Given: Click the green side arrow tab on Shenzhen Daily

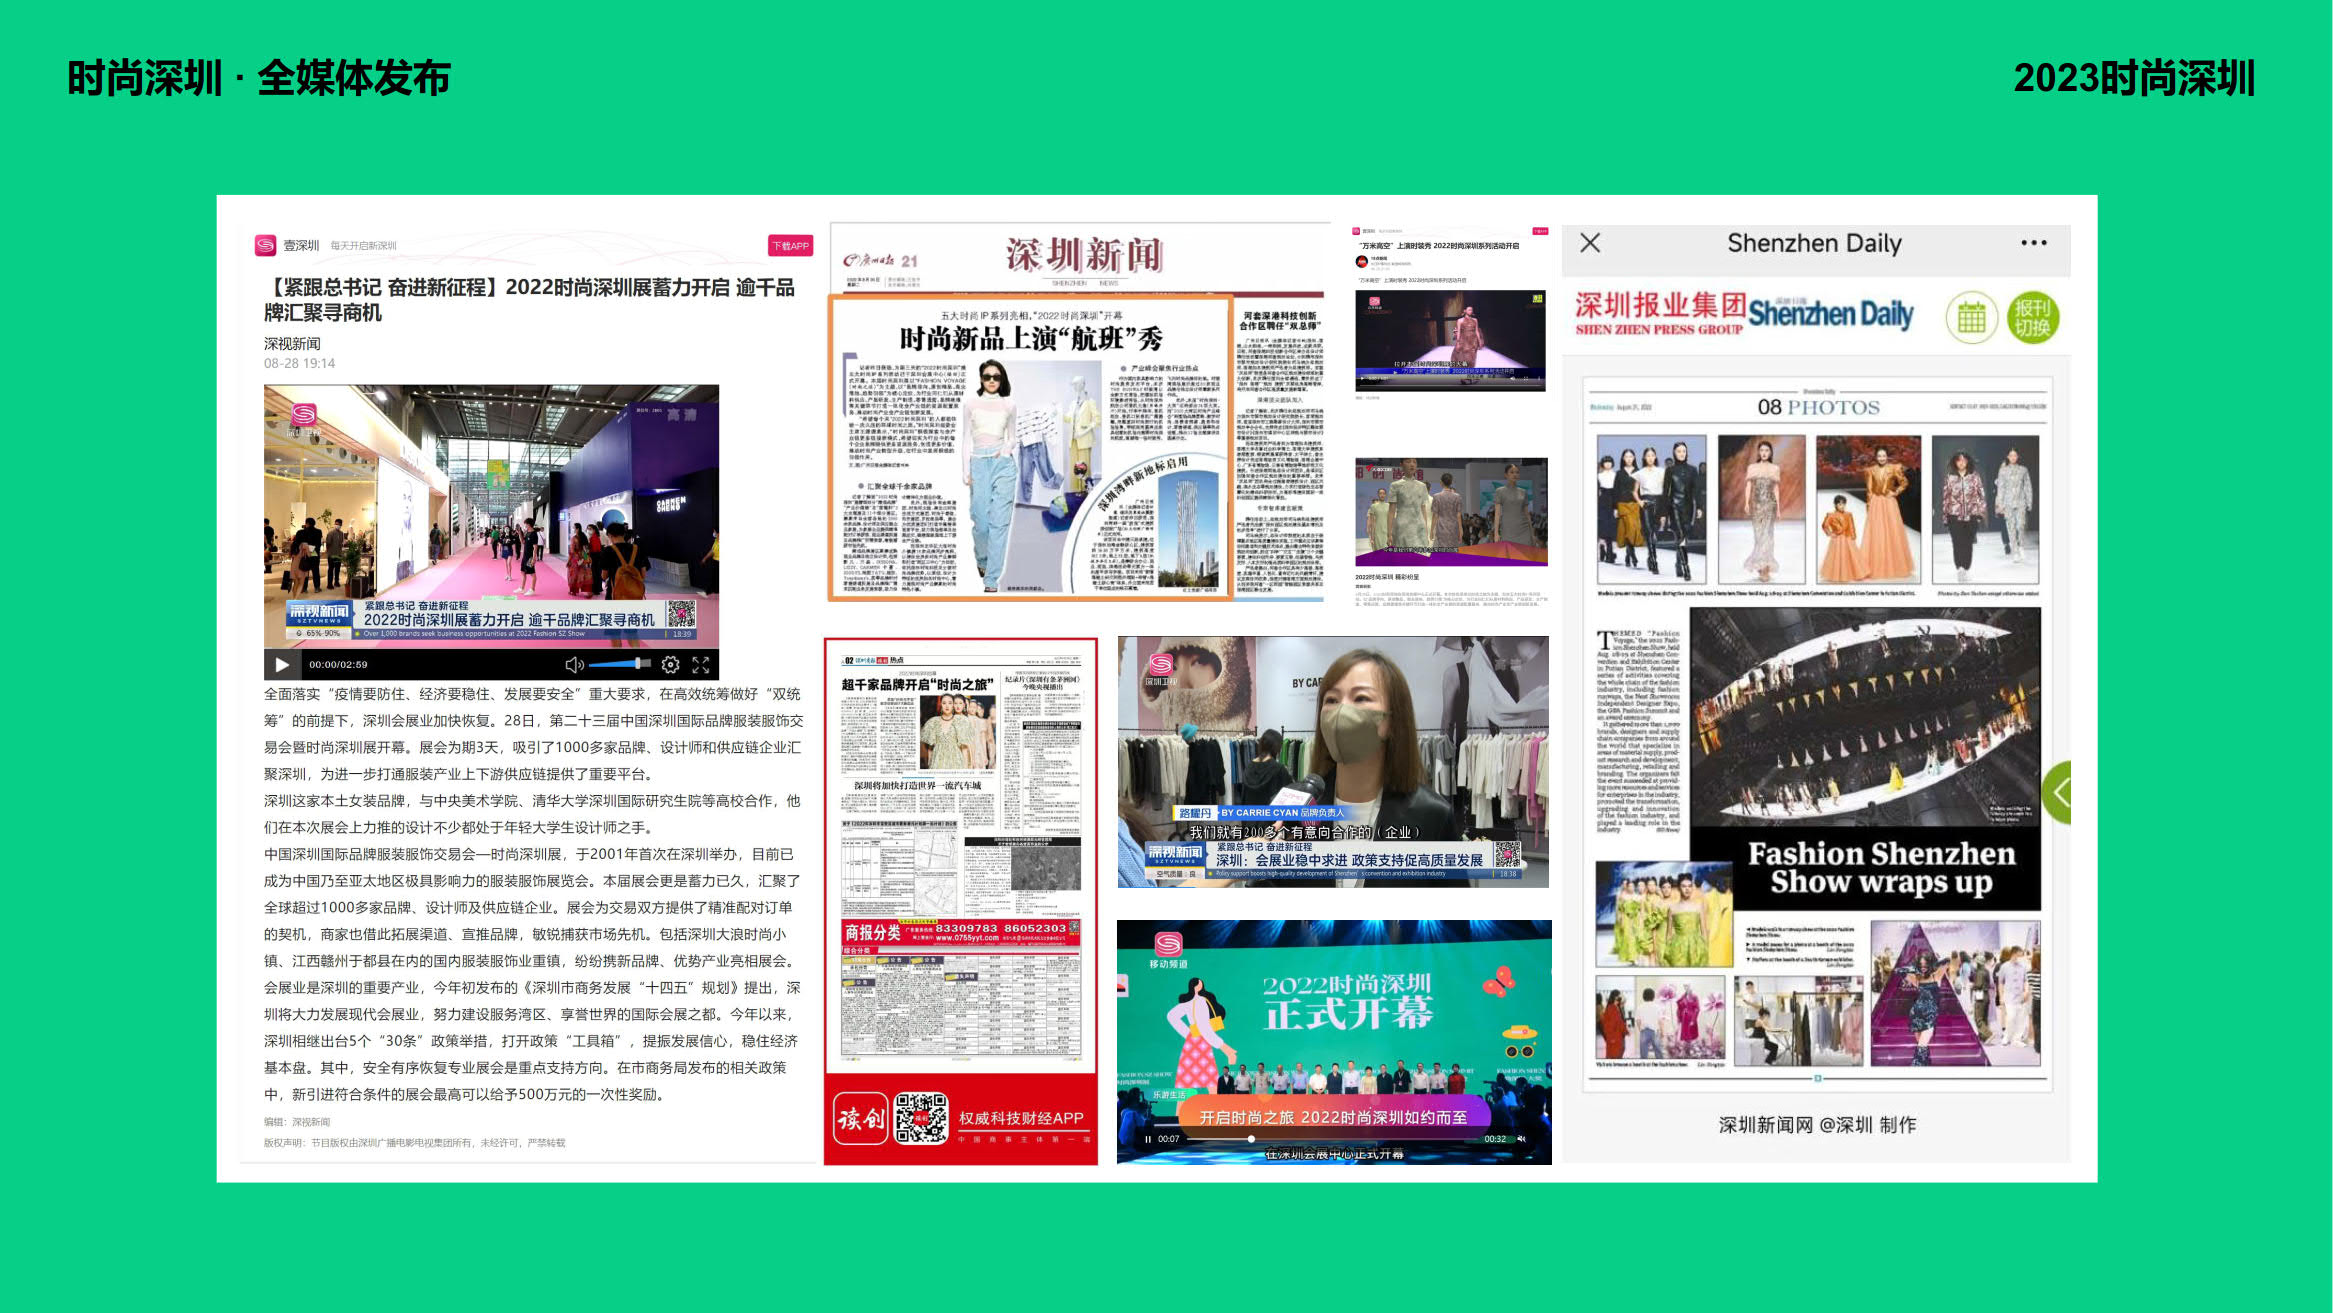Looking at the screenshot, I should point(2058,793).
